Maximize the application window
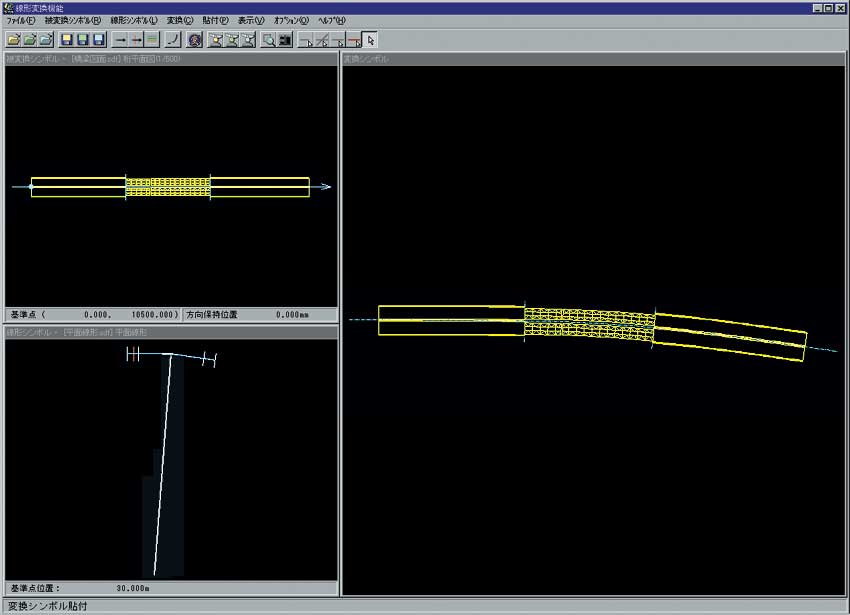This screenshot has width=850, height=615. click(x=828, y=8)
